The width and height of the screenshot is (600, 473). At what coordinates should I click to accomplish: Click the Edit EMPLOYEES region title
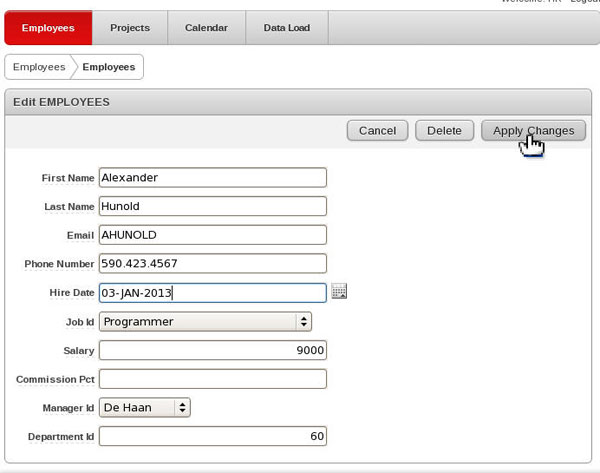(x=61, y=102)
